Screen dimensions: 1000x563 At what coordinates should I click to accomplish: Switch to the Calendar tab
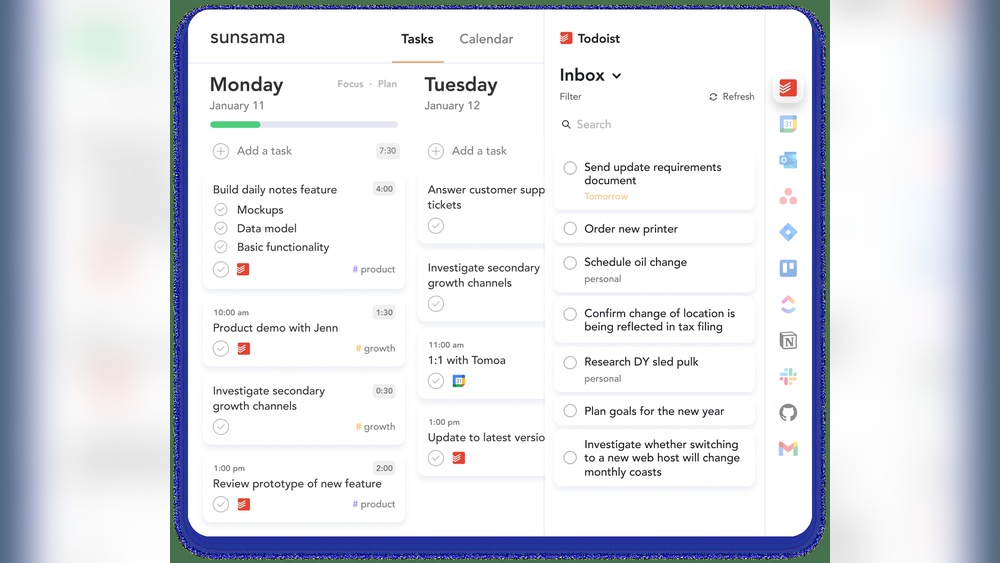(x=486, y=39)
